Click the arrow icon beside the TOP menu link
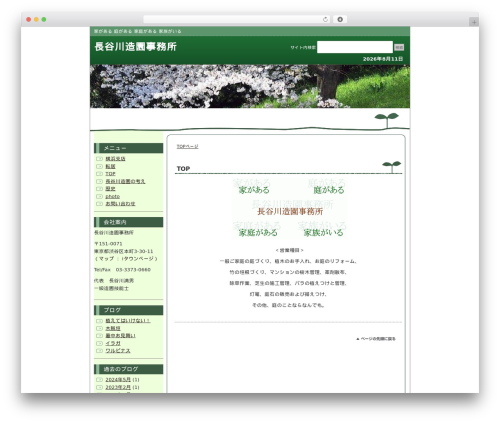Screen dimensions: 500x423 (x=99, y=174)
